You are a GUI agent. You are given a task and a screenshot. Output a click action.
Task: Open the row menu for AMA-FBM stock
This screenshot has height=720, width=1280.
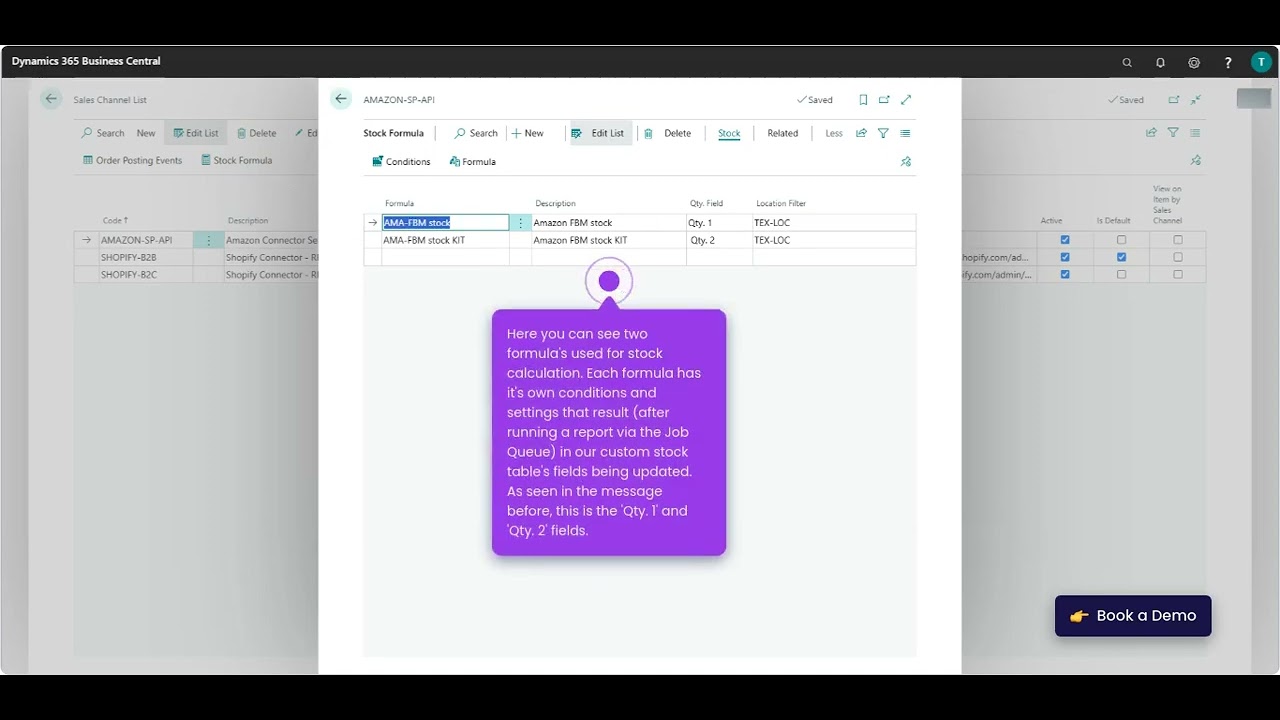520,223
